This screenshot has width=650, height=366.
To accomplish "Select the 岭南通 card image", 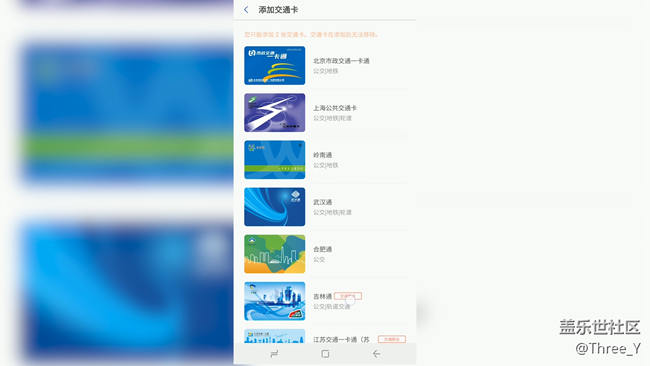I will pyautogui.click(x=274, y=160).
